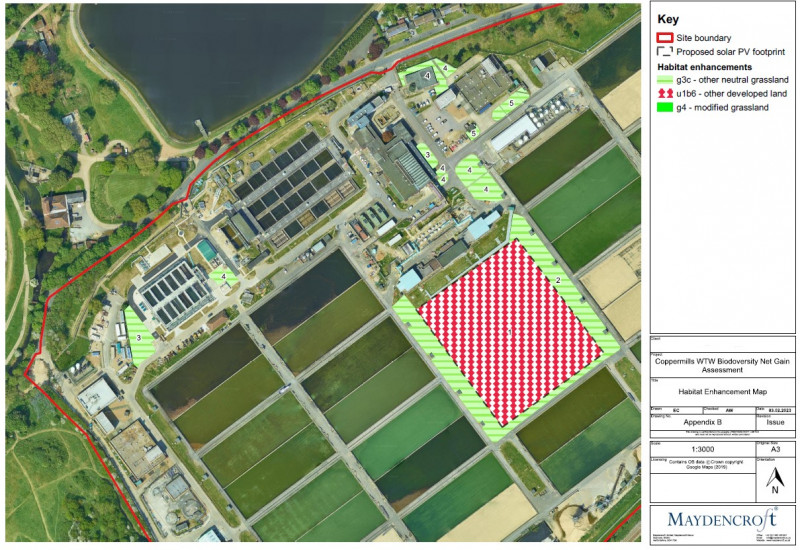Click the dashed Proposed solar PV footprint symbol
This screenshot has height=550, width=800.
[665, 52]
